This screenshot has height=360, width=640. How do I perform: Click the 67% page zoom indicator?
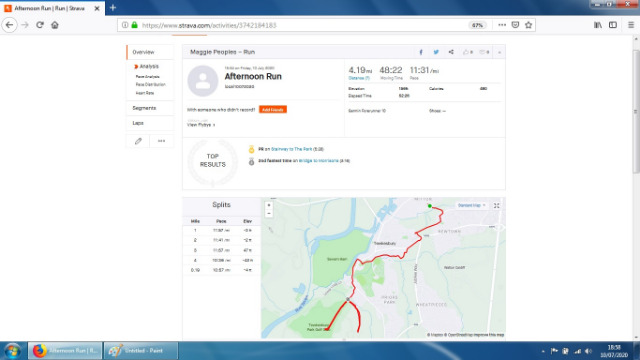pos(477,25)
